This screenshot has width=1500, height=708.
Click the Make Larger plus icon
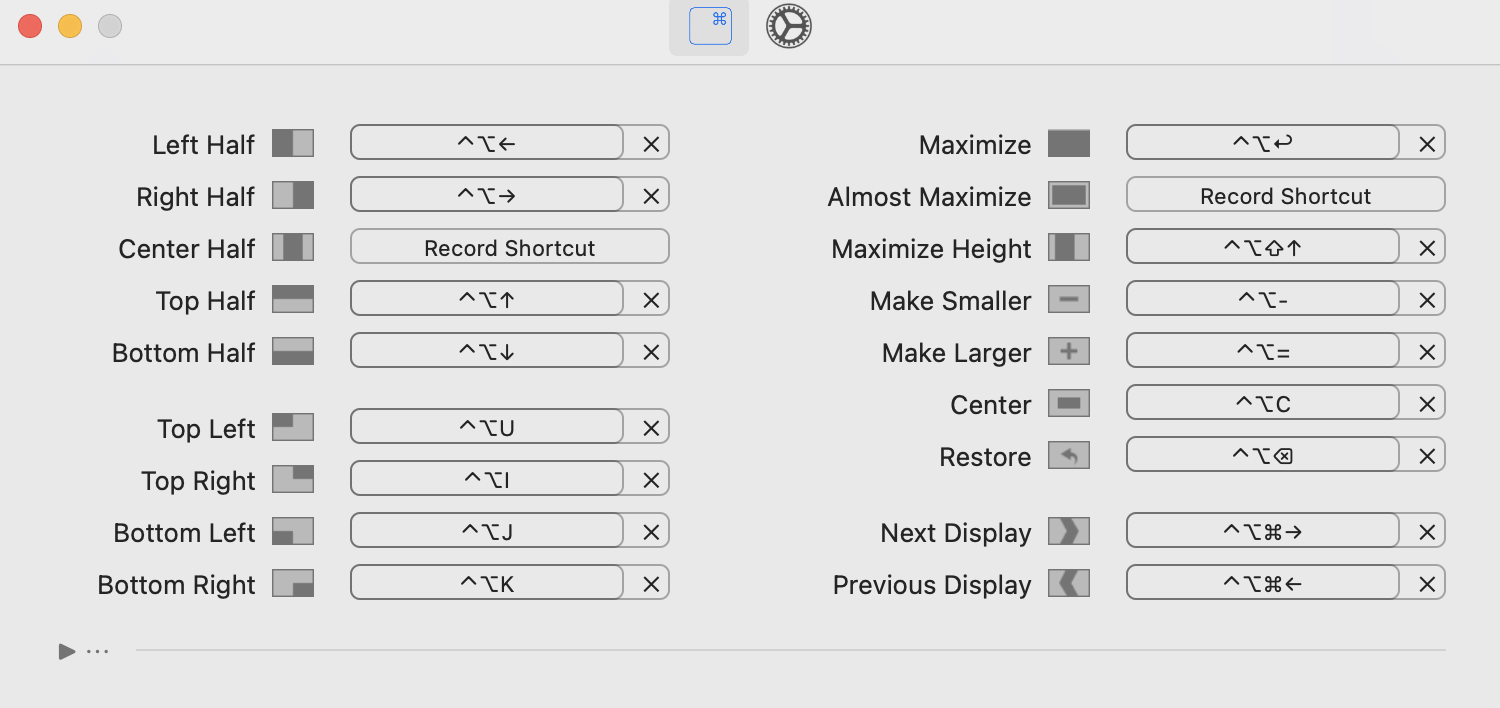[1069, 351]
